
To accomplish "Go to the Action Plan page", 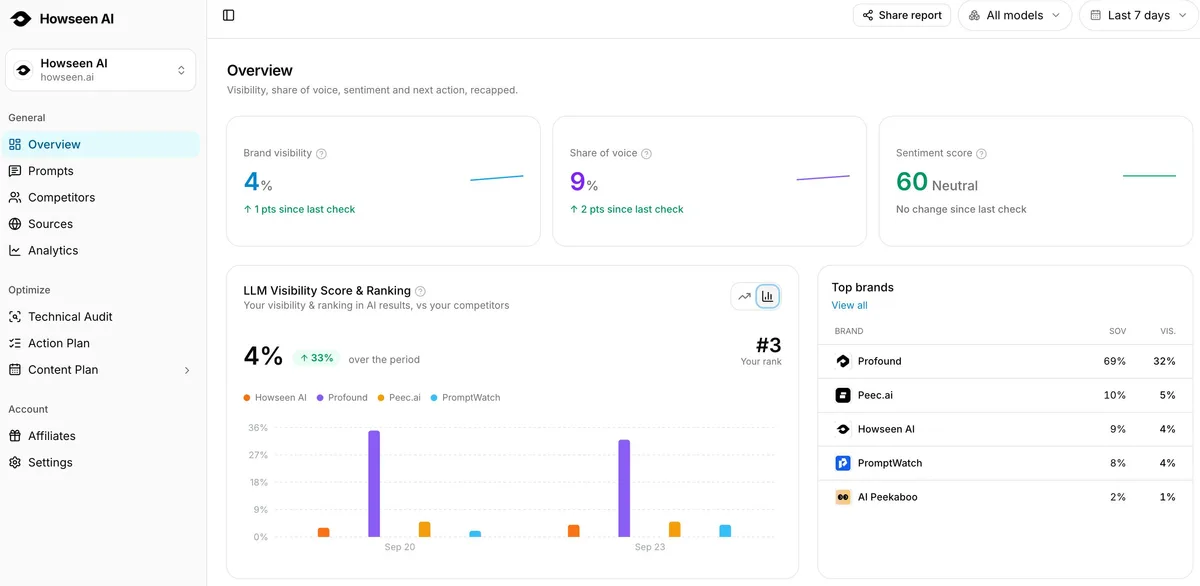I will tap(100, 343).
